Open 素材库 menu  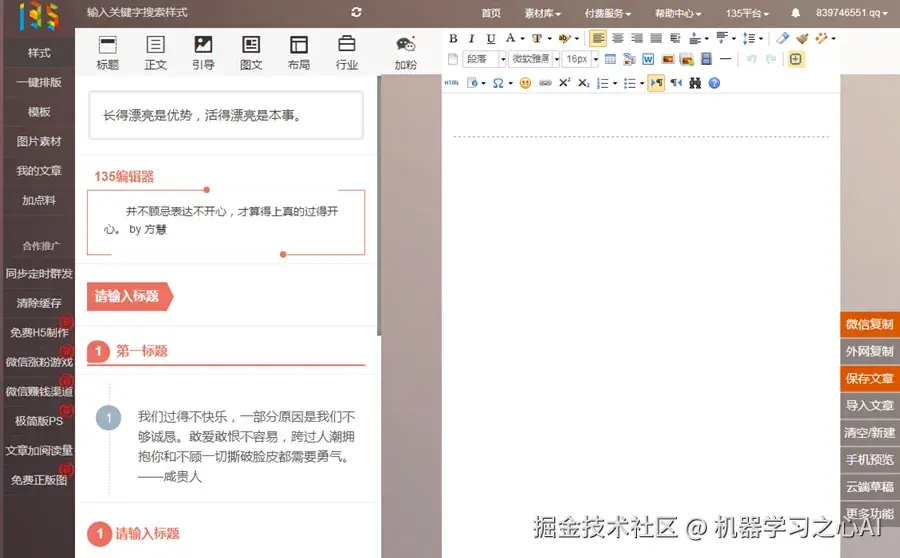542,13
